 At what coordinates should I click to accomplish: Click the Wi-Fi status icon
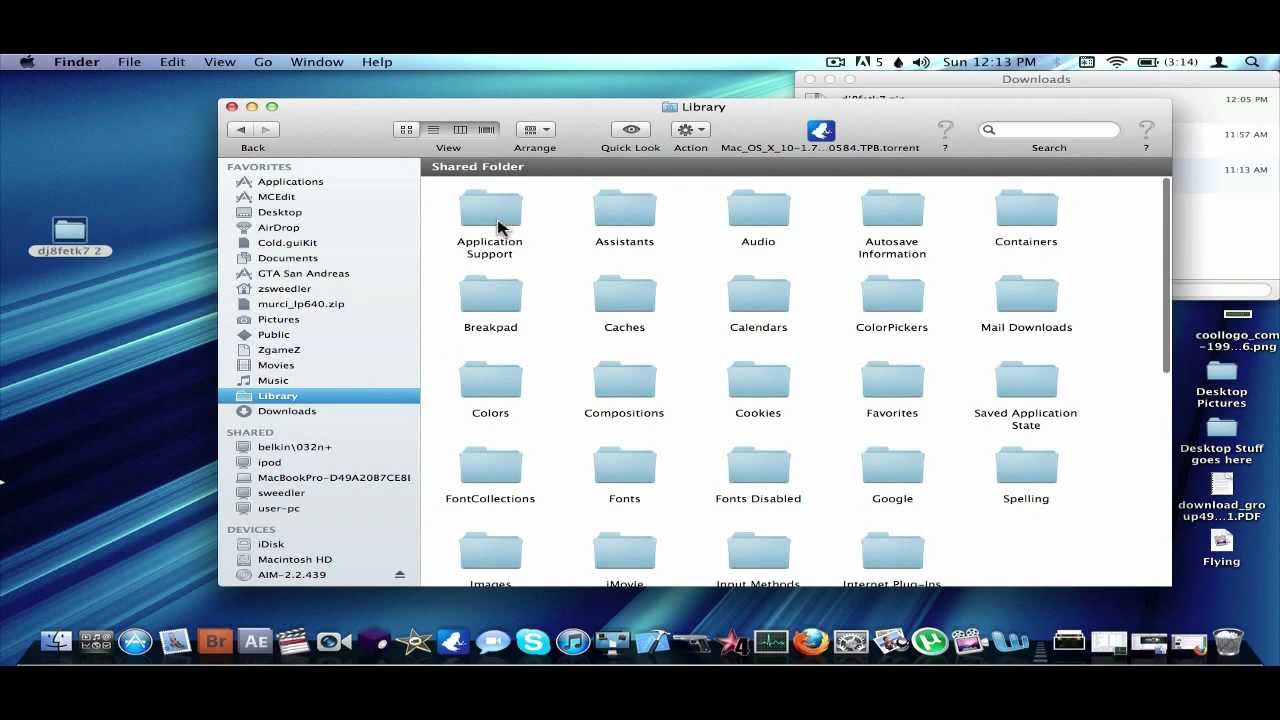pyautogui.click(x=1117, y=62)
